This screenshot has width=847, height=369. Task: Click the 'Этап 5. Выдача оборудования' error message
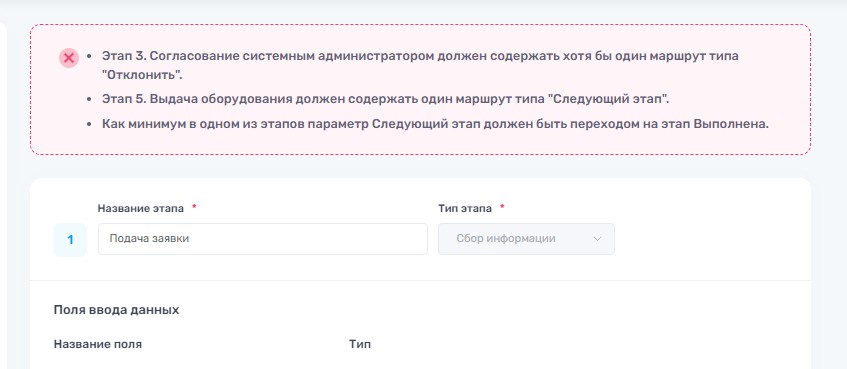tap(386, 99)
